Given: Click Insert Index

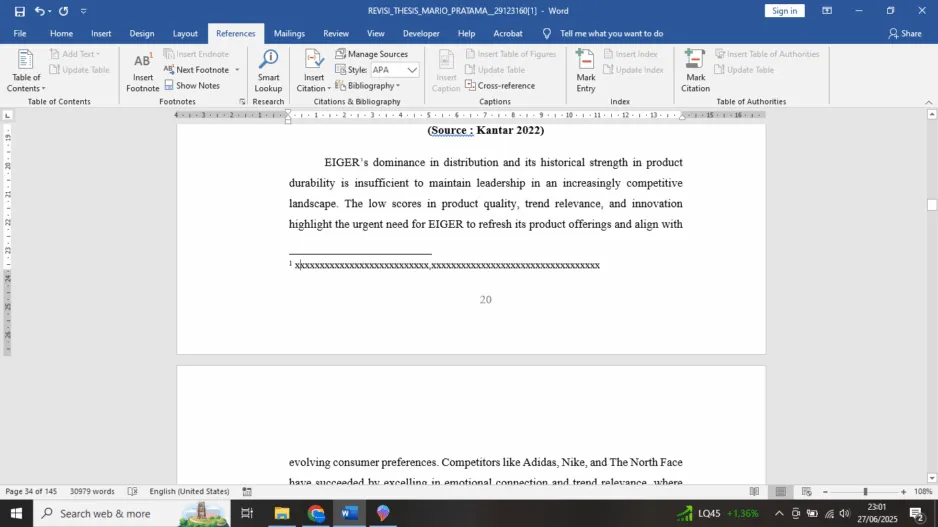Looking at the screenshot, I should click(x=631, y=54).
